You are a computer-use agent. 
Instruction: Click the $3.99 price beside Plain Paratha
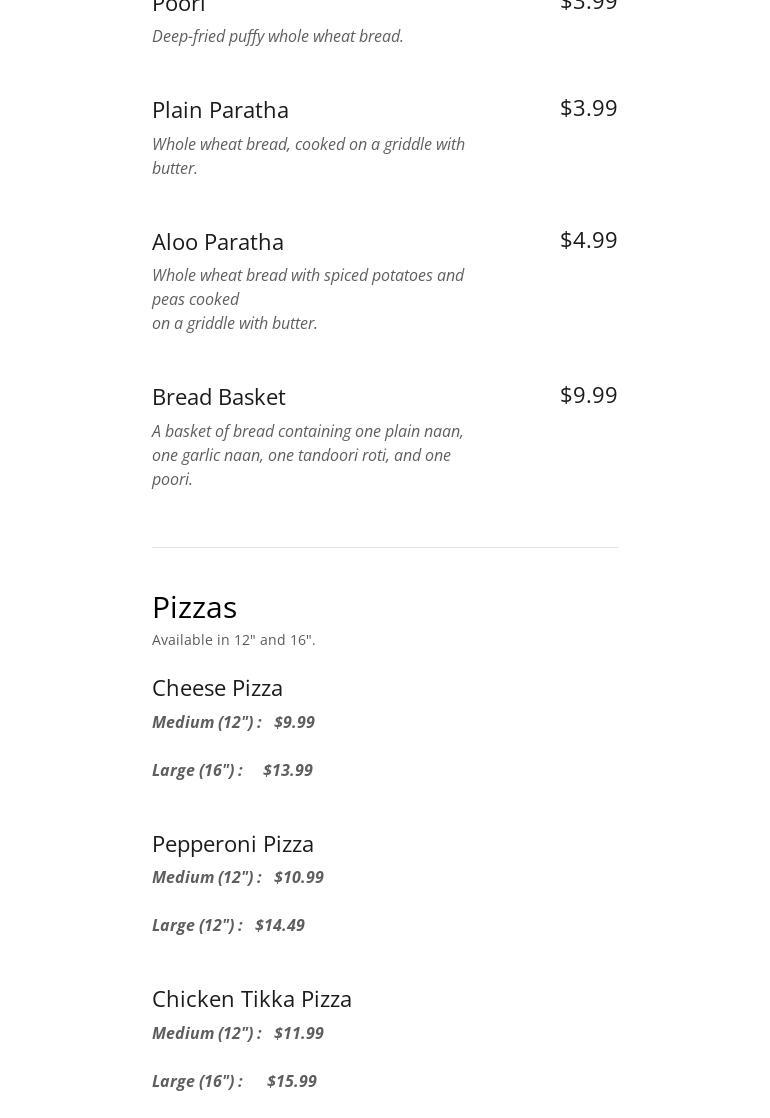(588, 108)
